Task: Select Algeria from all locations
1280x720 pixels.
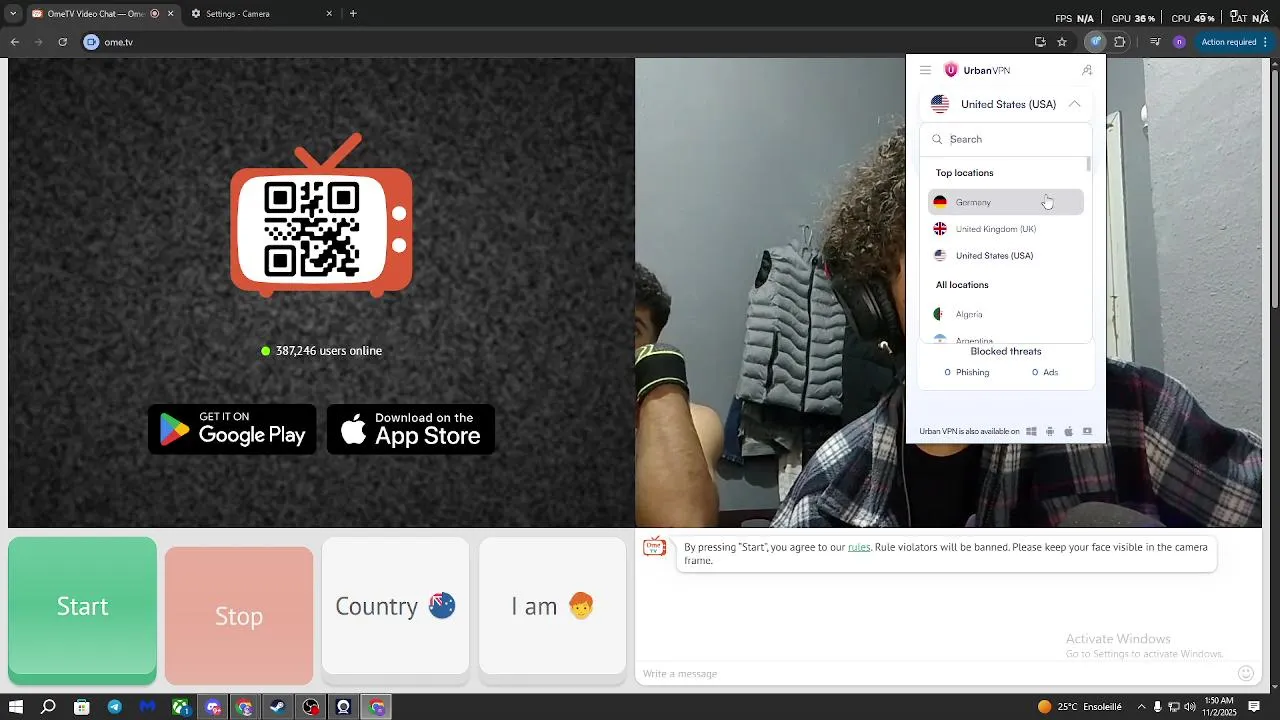Action: 1006,314
